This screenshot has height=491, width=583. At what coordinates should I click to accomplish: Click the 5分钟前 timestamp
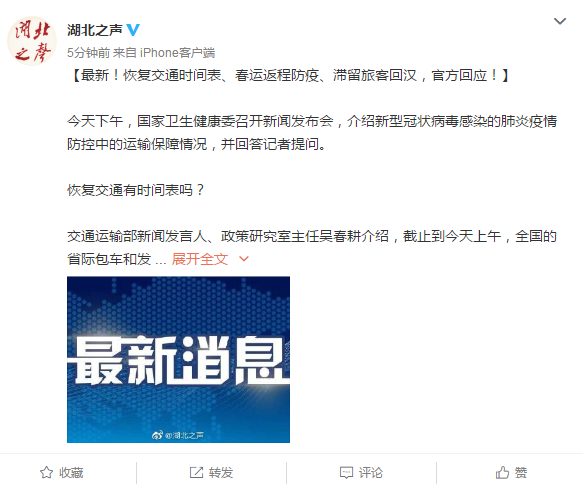point(88,53)
